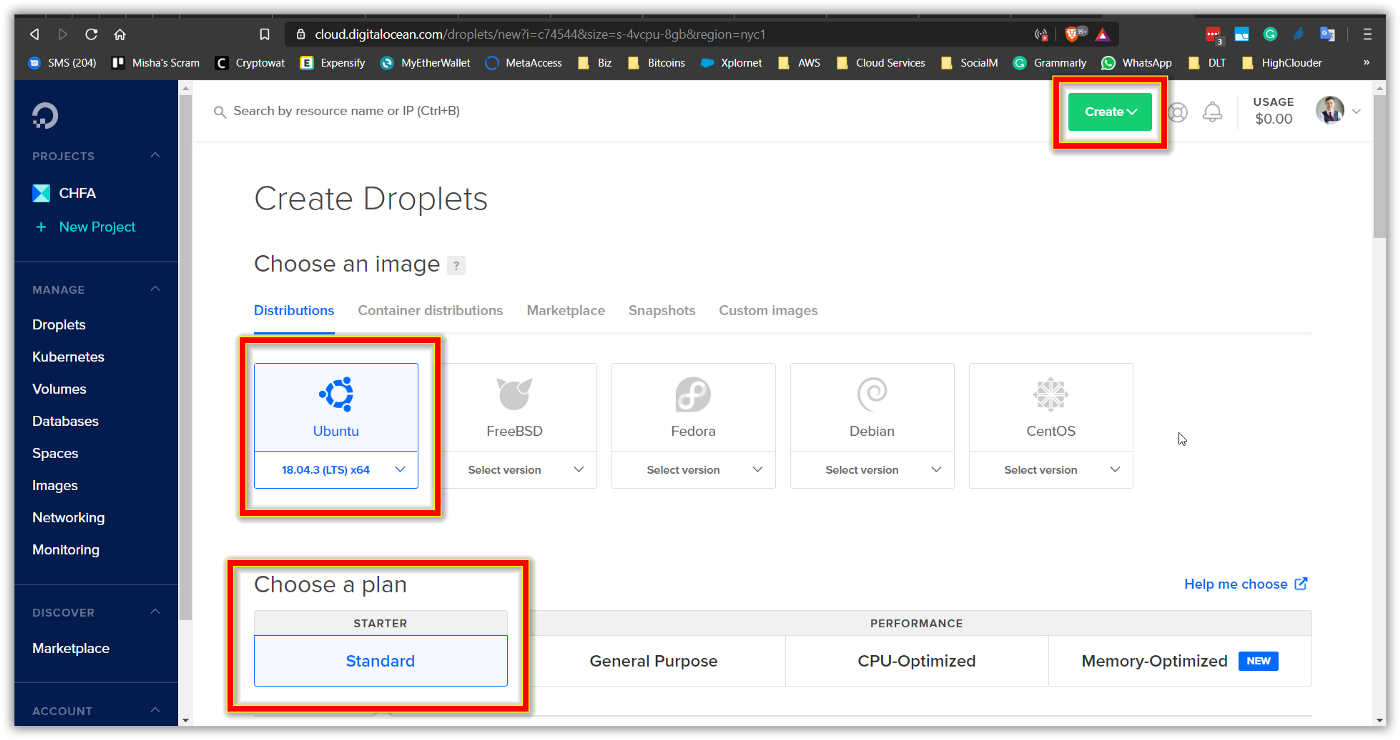
Task: Open Databases in the sidebar
Action: 65,421
